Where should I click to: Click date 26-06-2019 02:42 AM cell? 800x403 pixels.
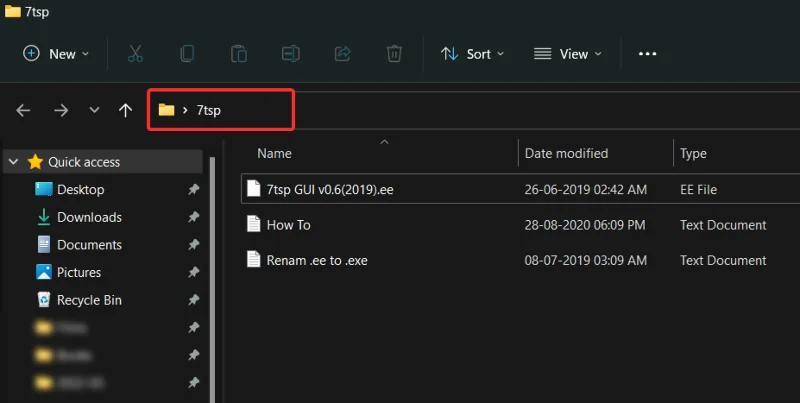coord(586,190)
